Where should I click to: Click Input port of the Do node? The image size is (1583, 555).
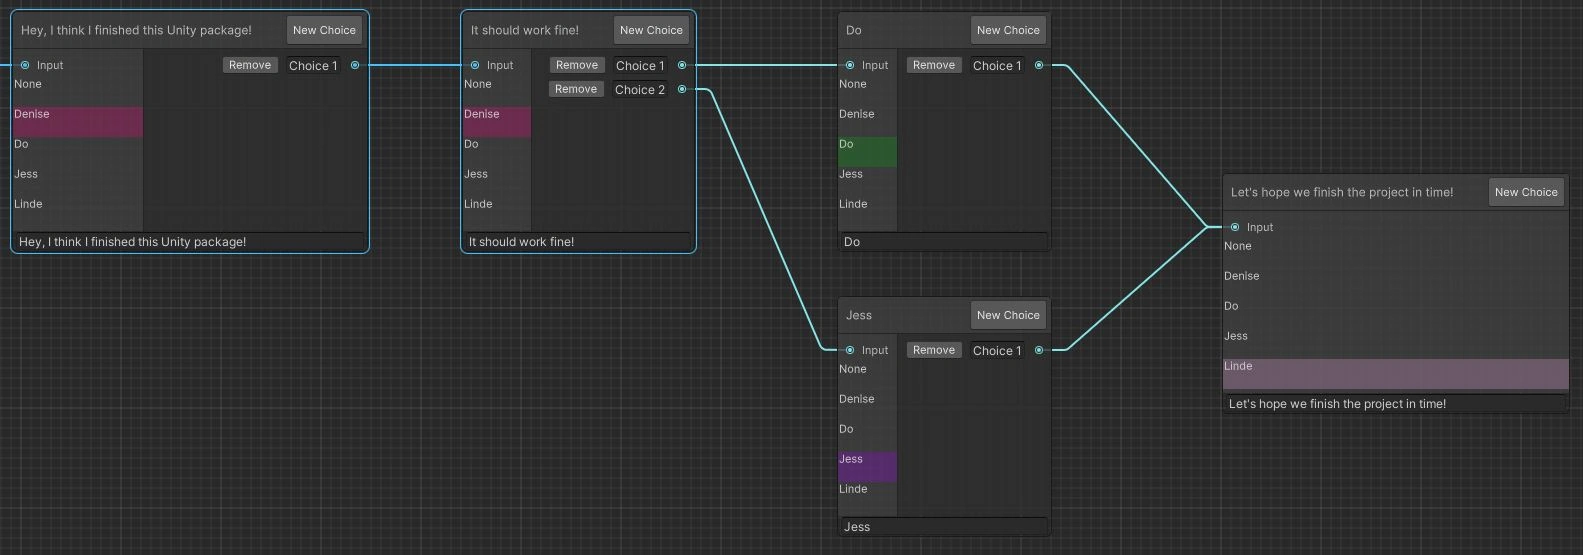(850, 65)
